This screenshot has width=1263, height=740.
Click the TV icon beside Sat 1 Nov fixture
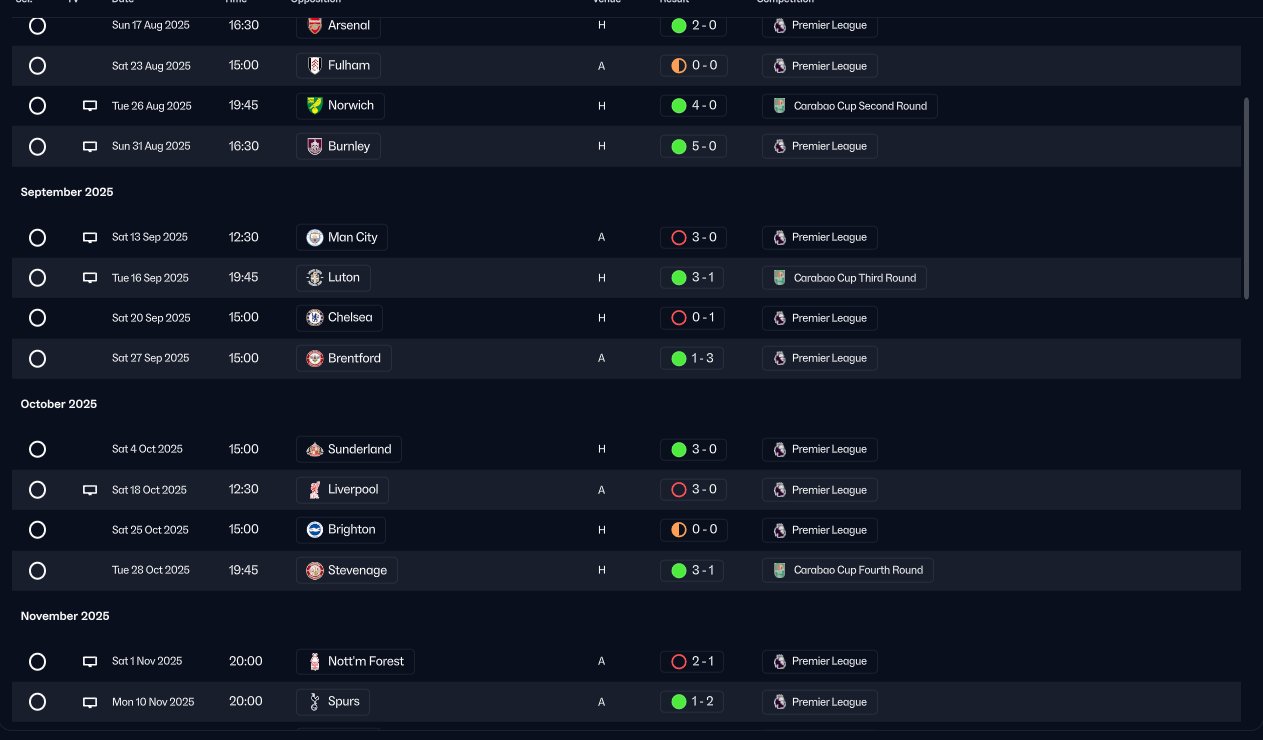pyautogui.click(x=90, y=662)
